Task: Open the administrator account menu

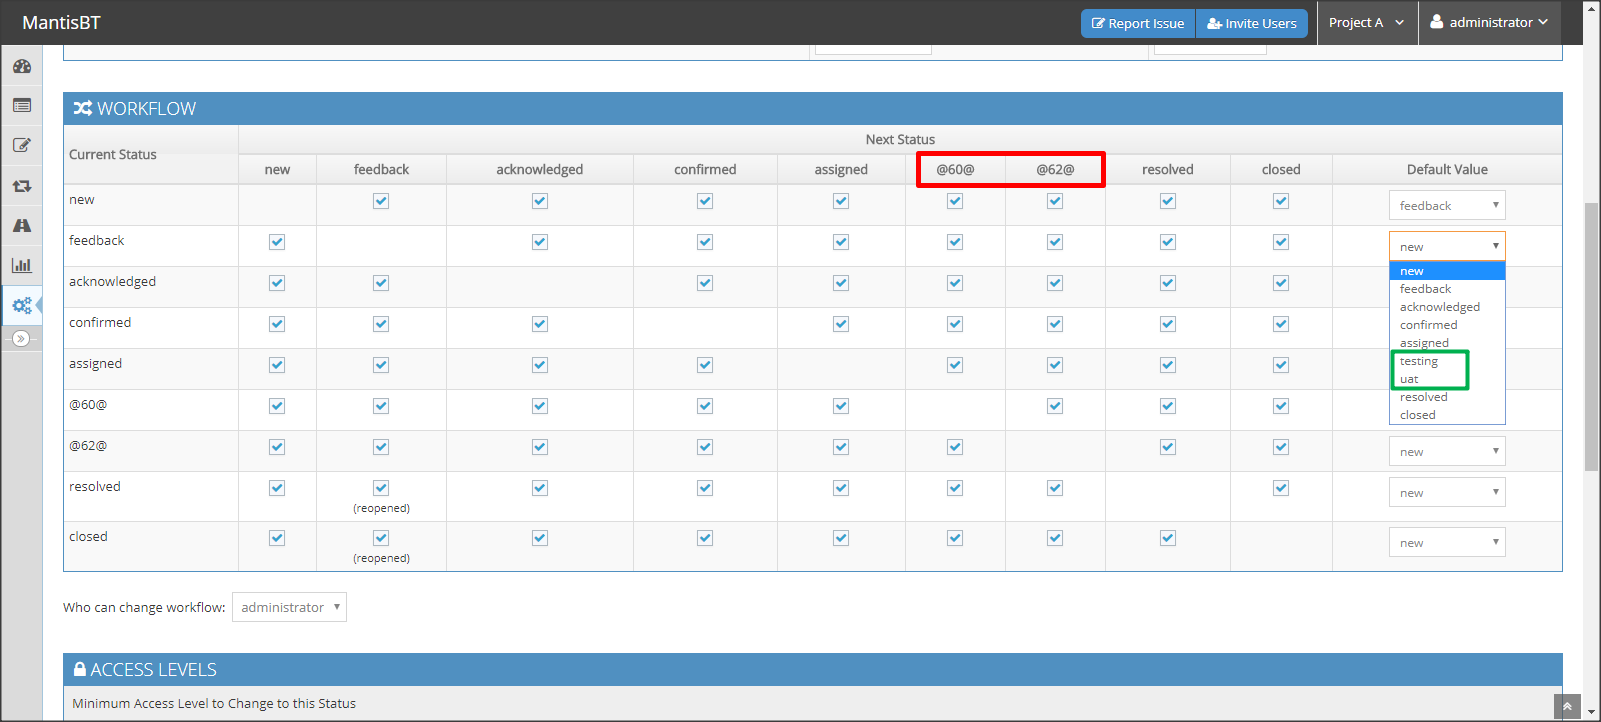Action: (1489, 23)
